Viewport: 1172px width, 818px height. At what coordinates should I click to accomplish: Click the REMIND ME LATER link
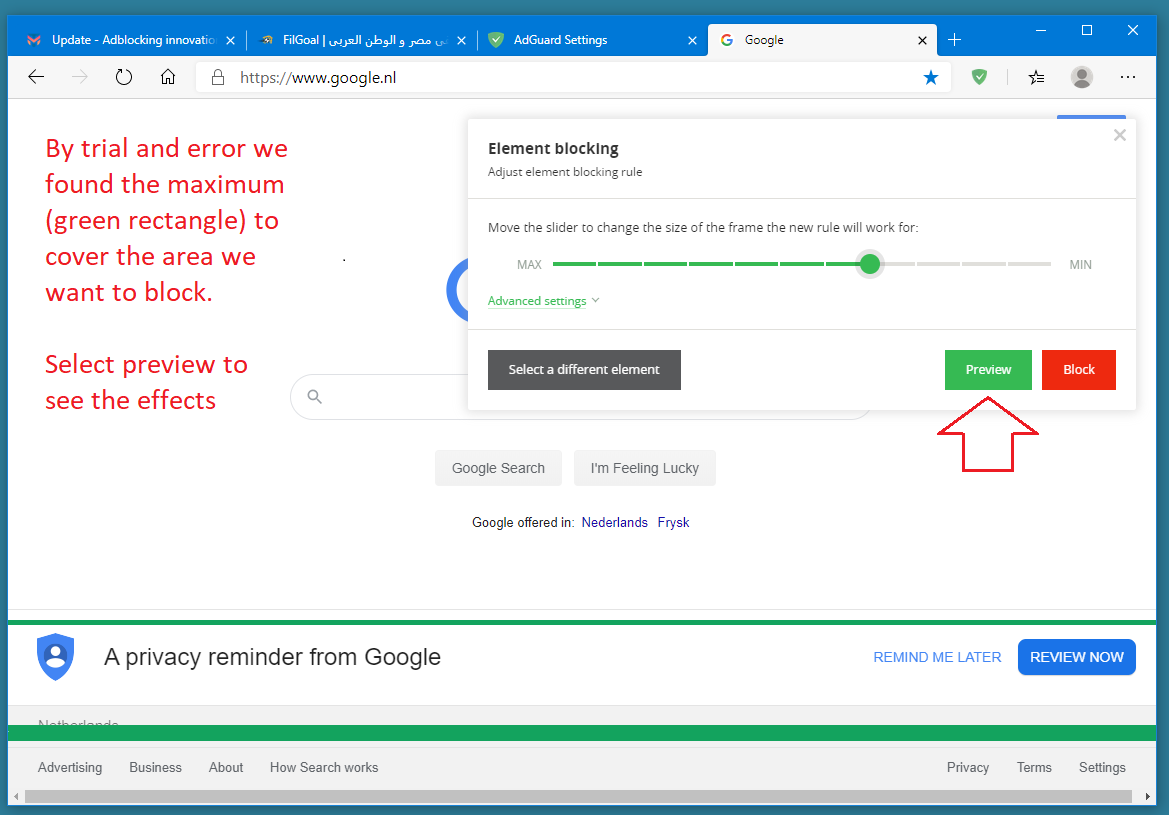[937, 657]
